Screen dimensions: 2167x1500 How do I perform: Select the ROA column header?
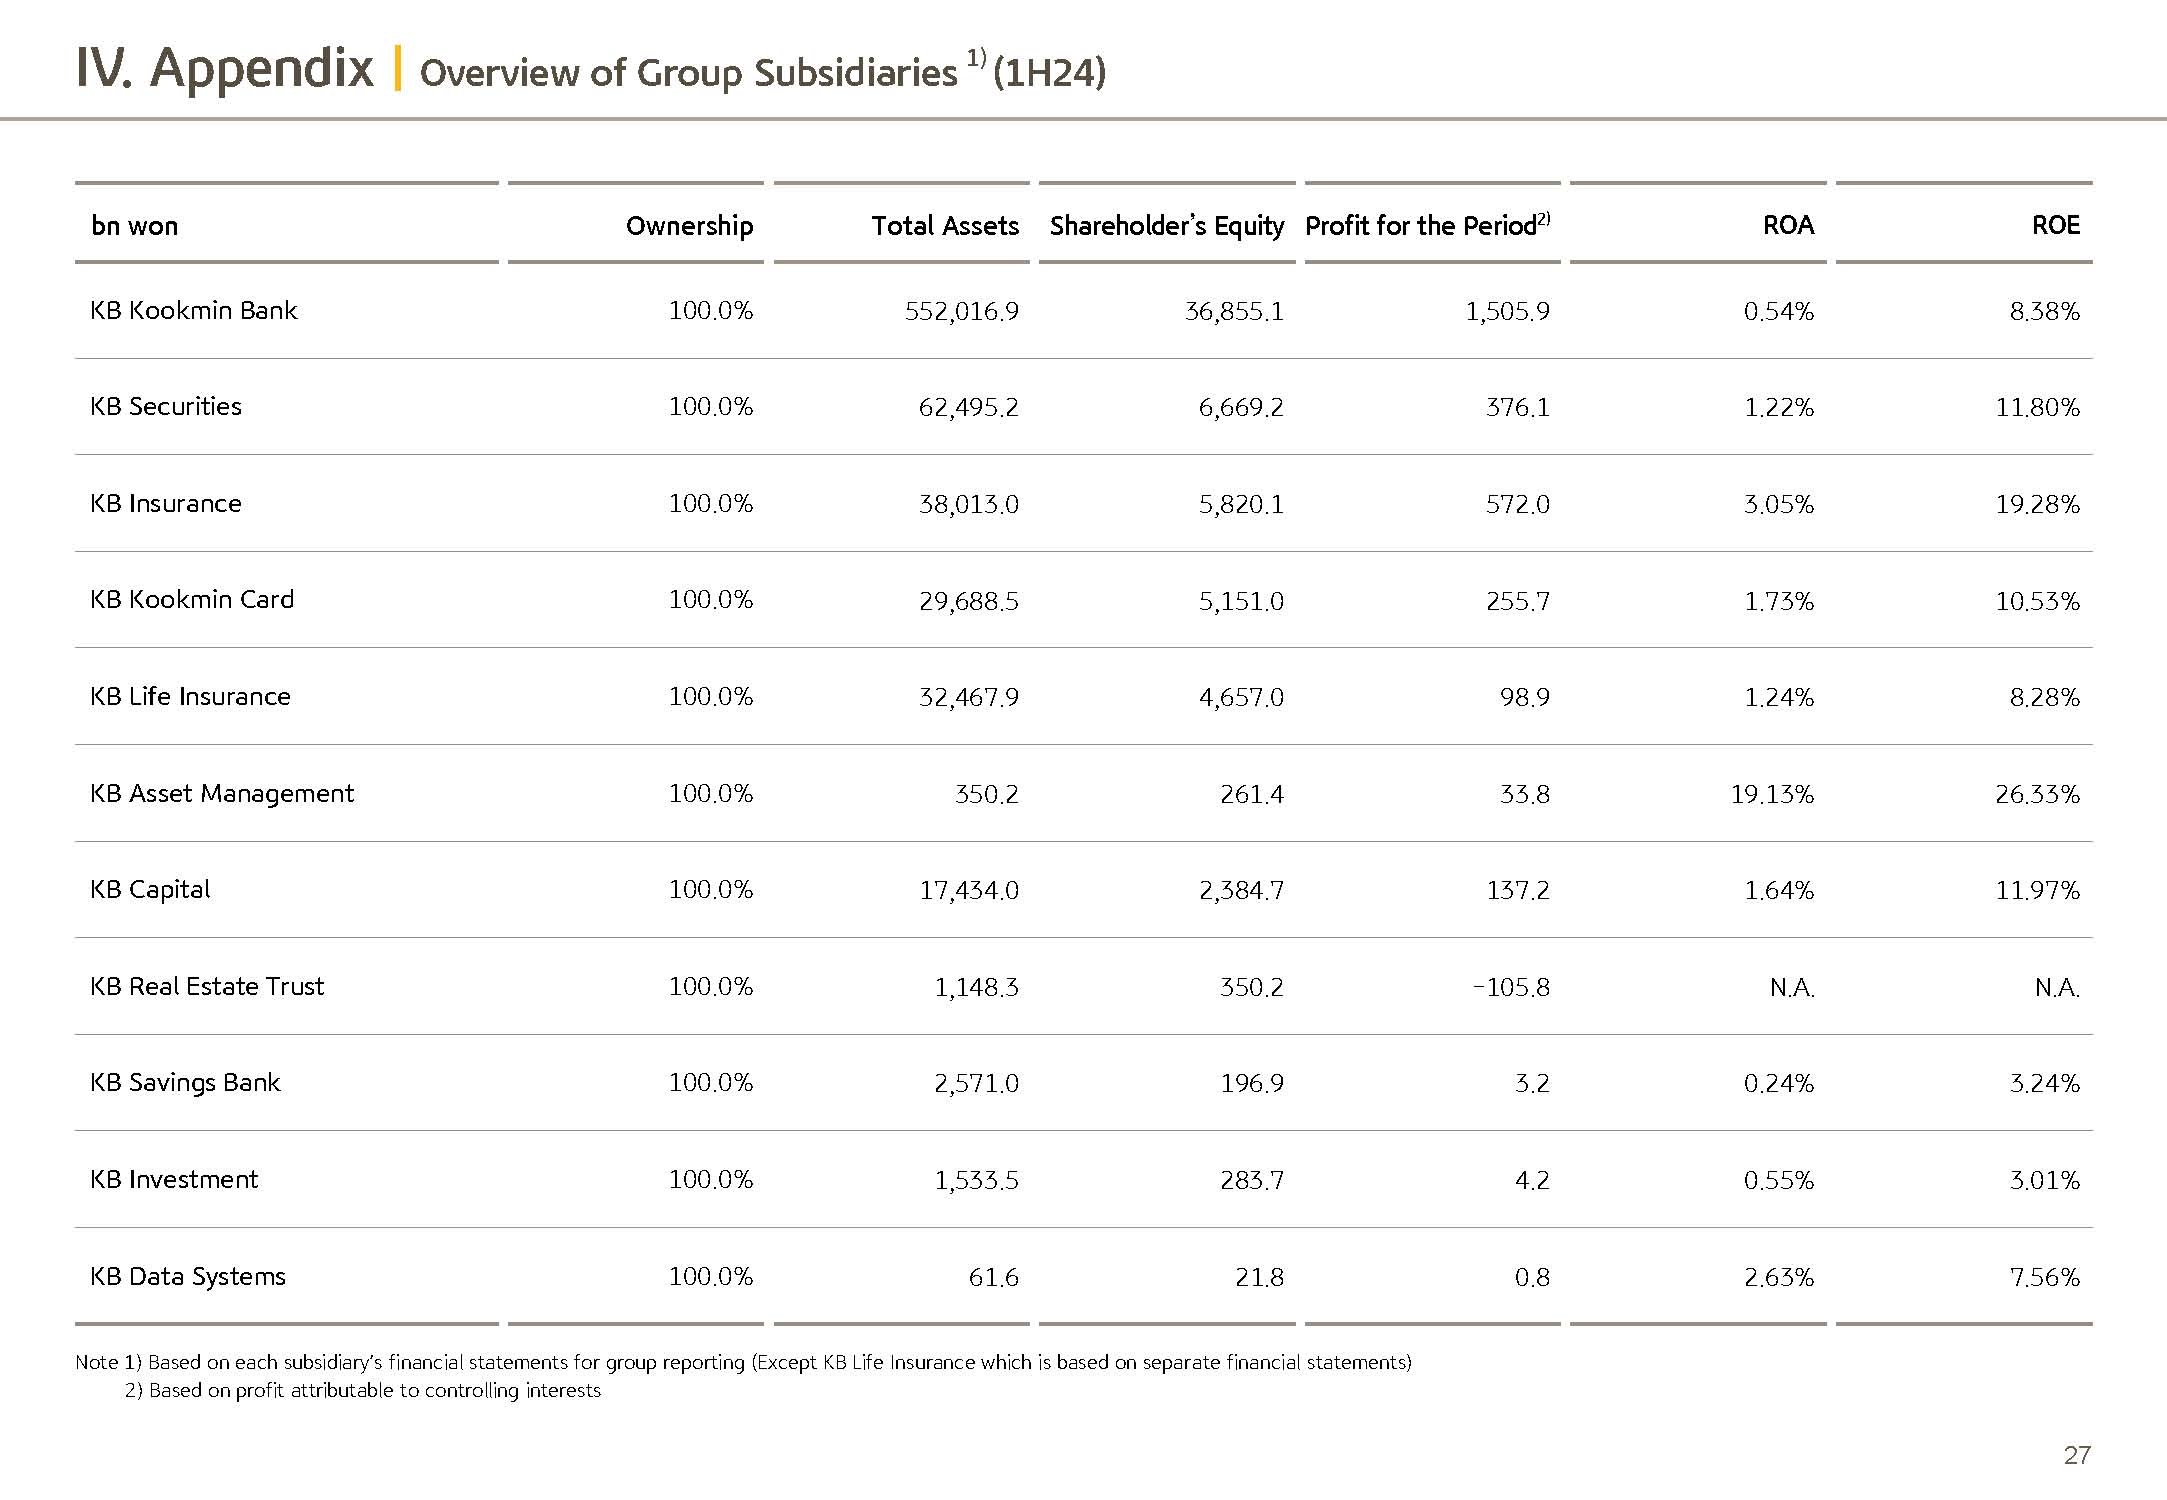tap(1788, 225)
